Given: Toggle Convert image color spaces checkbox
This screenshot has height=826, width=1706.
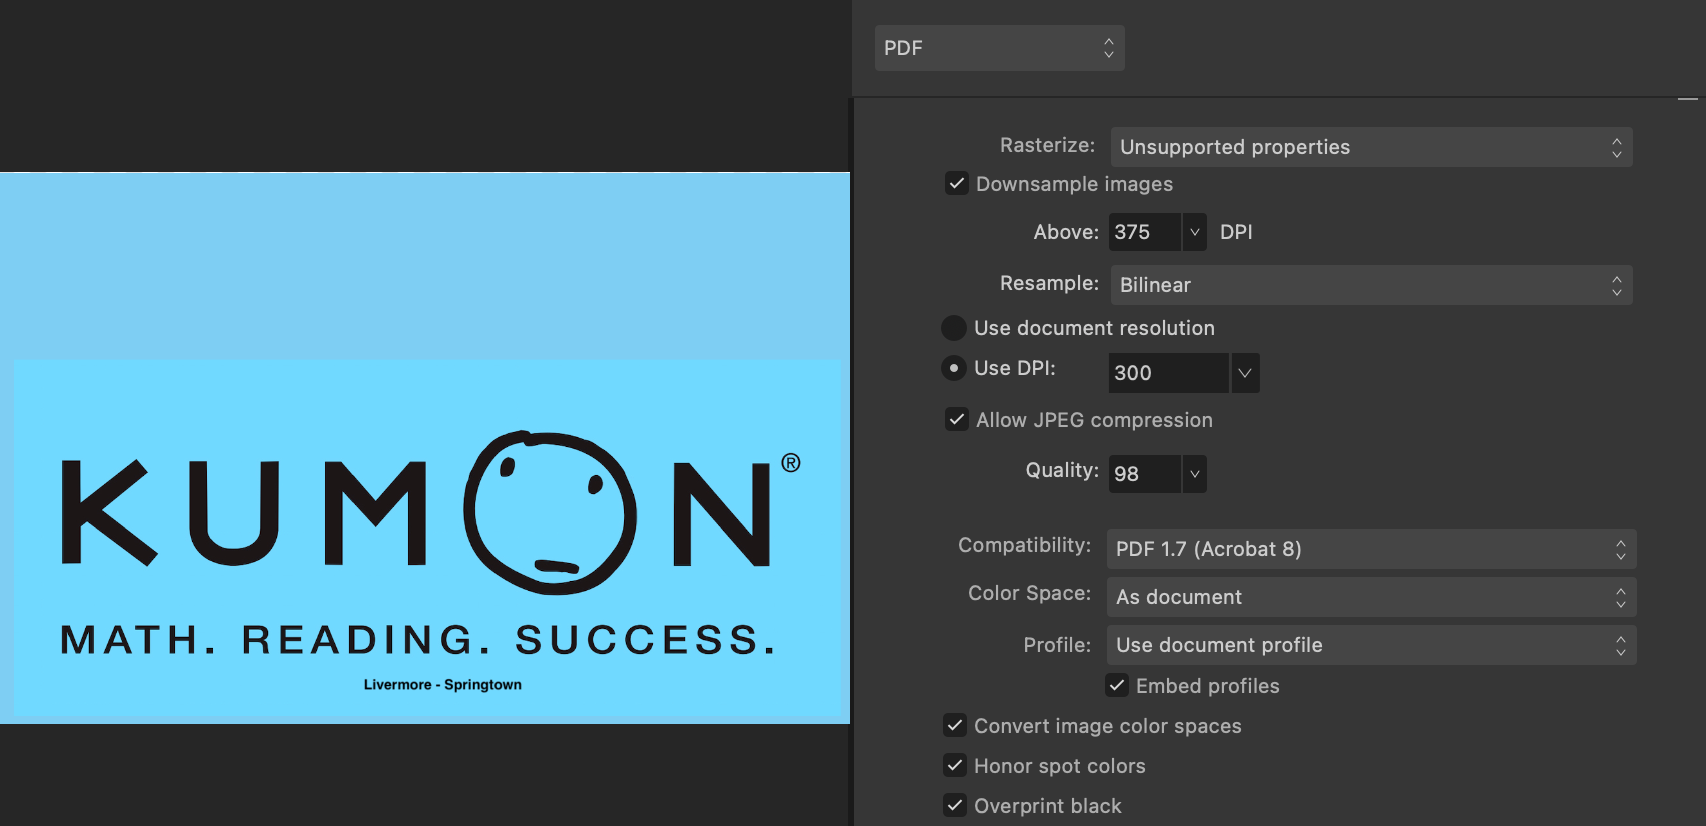Looking at the screenshot, I should tap(955, 726).
